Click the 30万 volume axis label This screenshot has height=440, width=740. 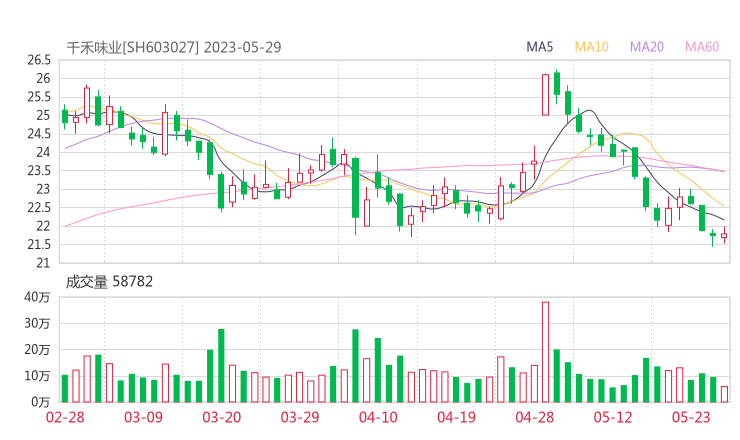pos(37,323)
